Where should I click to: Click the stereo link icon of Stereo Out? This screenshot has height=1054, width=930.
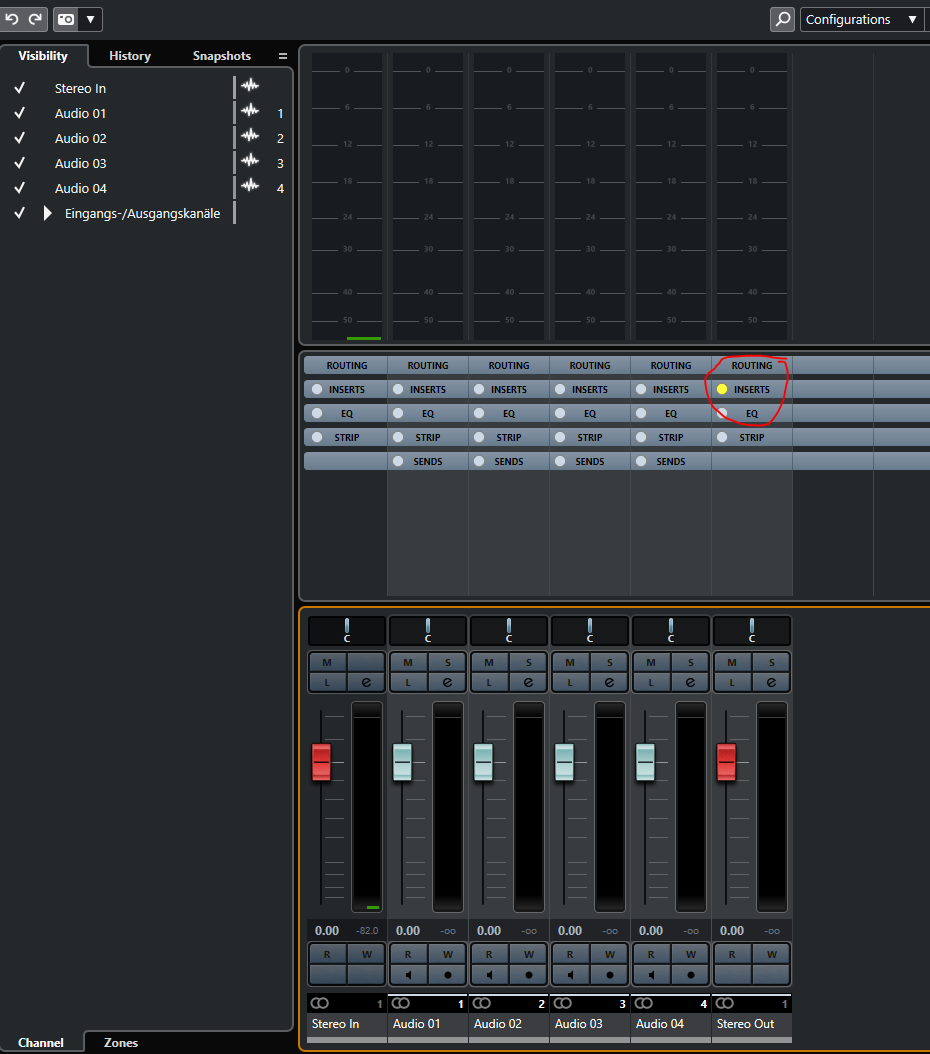pyautogui.click(x=724, y=1003)
